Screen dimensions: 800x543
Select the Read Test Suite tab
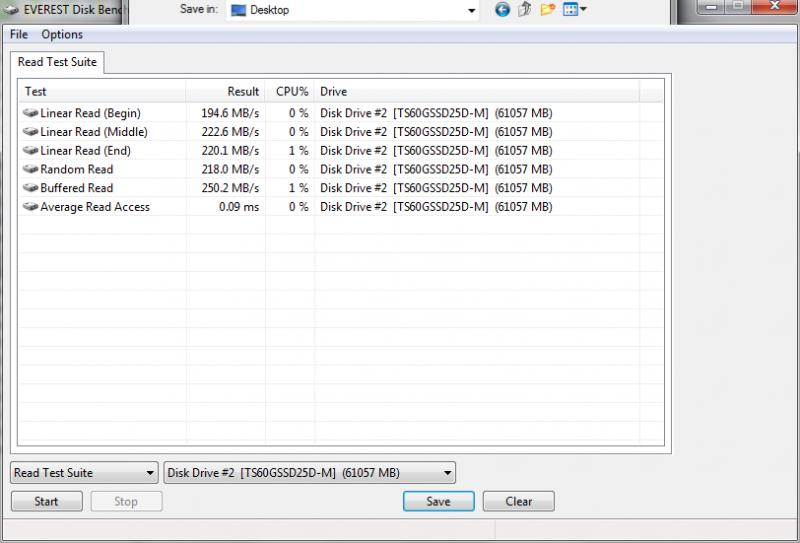(57, 62)
